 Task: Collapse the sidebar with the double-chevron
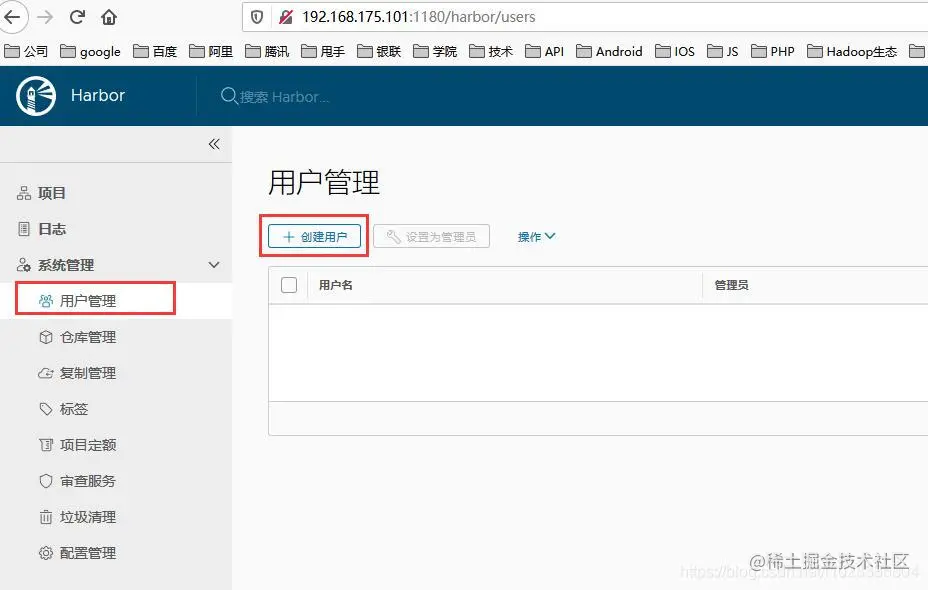[213, 144]
